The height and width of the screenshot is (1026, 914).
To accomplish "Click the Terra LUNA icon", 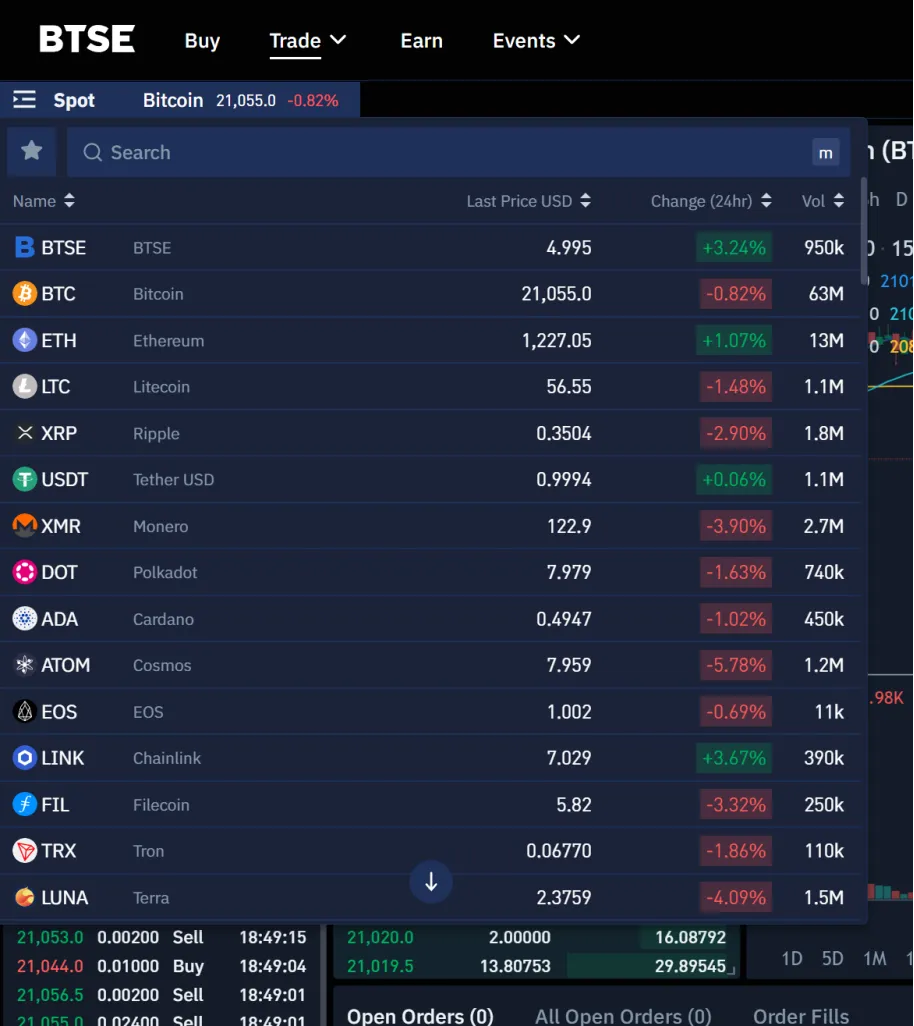I will [25, 897].
